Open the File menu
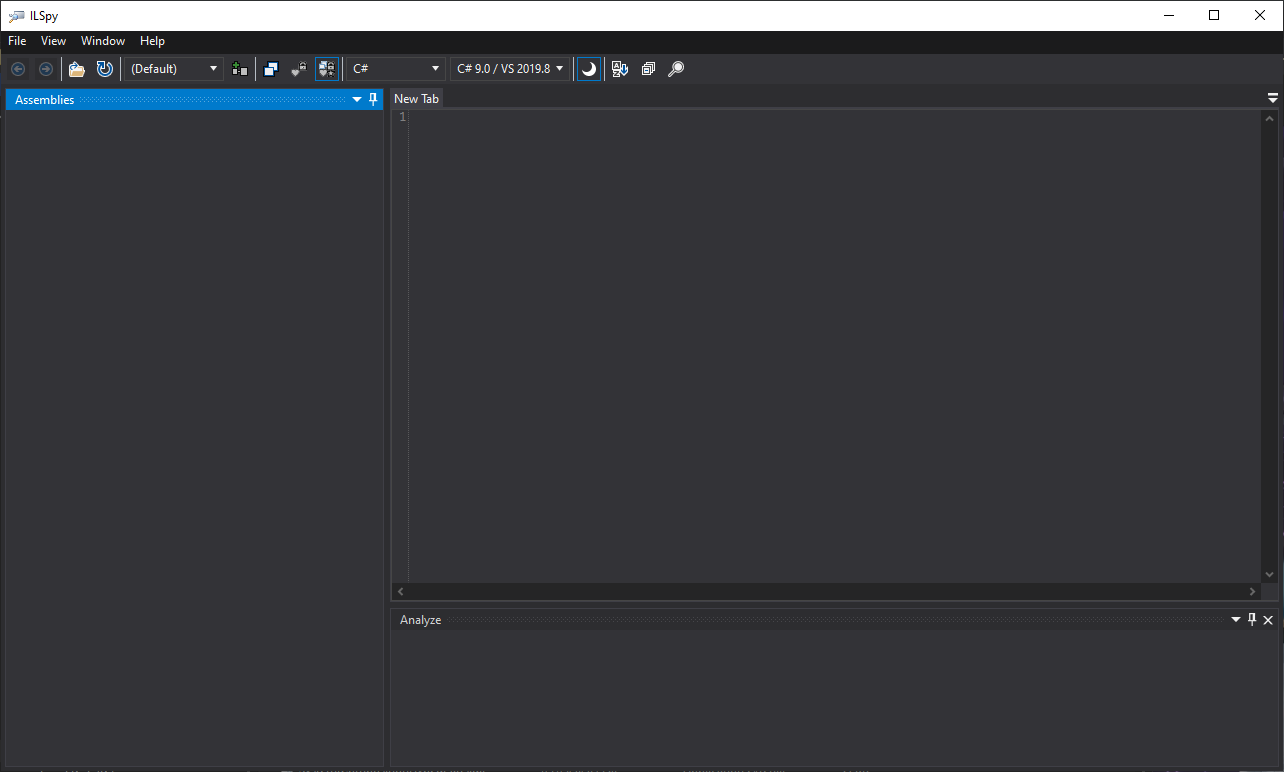1284x772 pixels. [17, 41]
